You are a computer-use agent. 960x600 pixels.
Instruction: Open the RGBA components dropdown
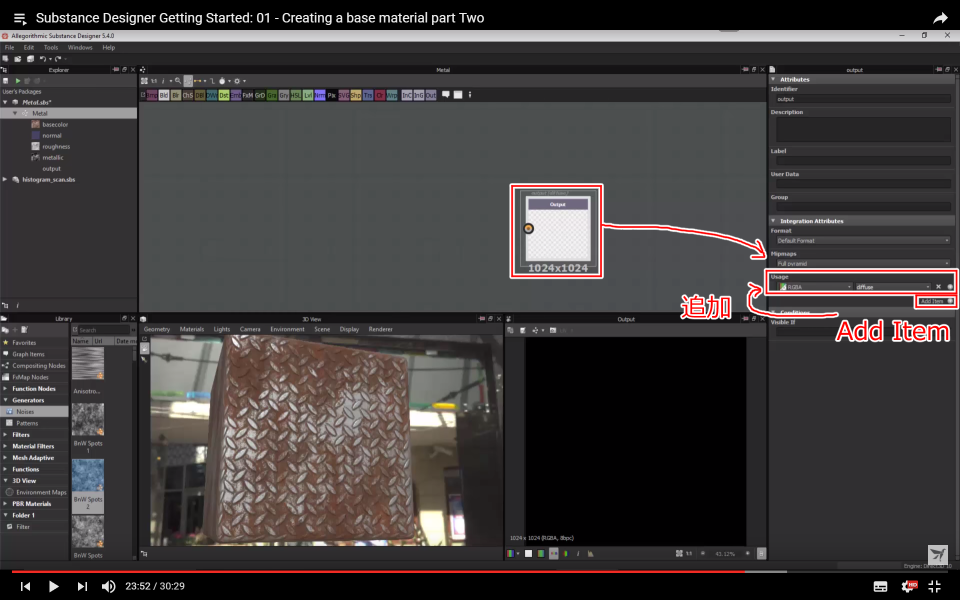[x=815, y=287]
